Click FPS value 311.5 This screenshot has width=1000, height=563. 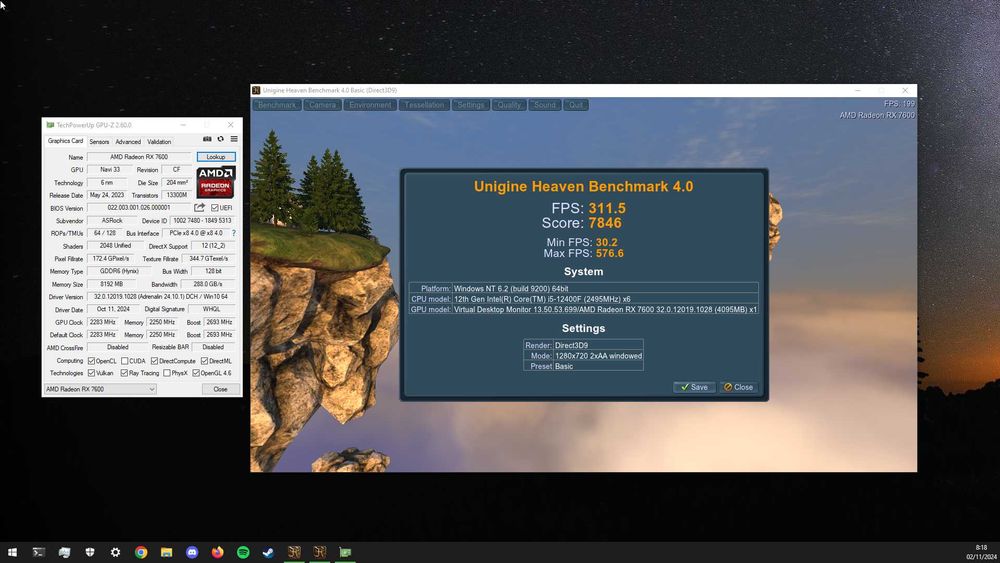[607, 208]
